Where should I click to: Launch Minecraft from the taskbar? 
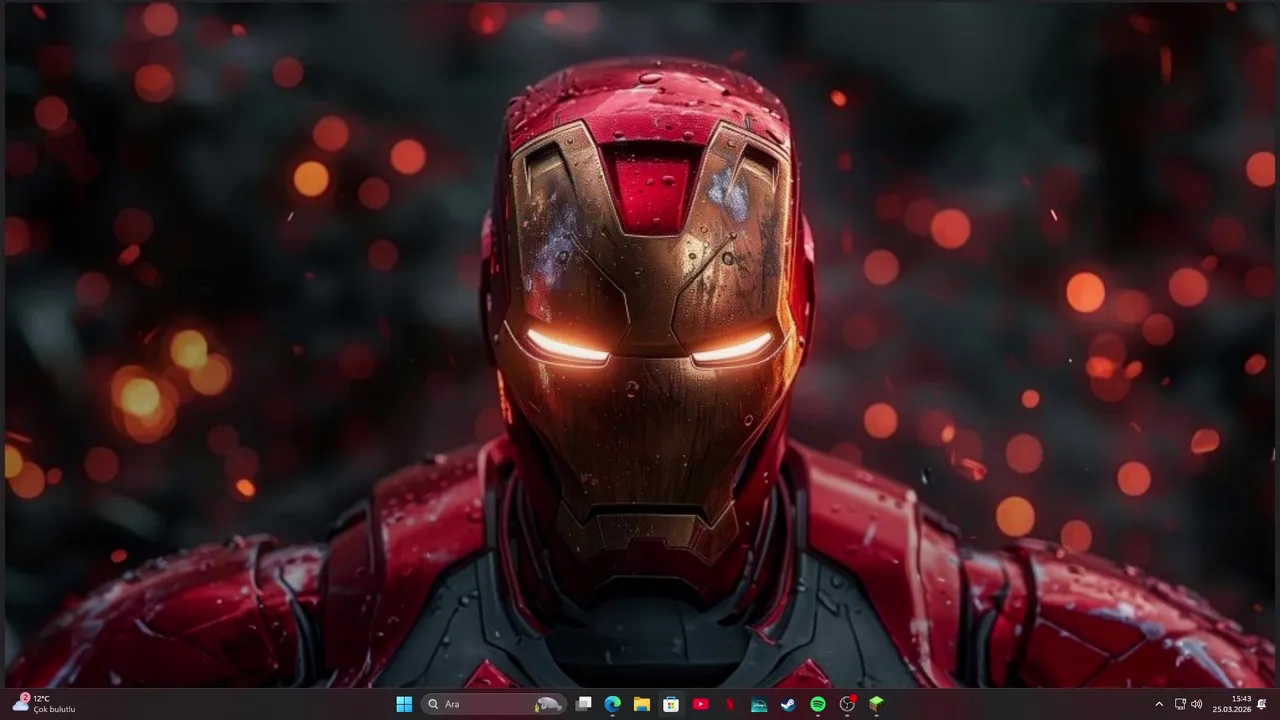[x=876, y=704]
